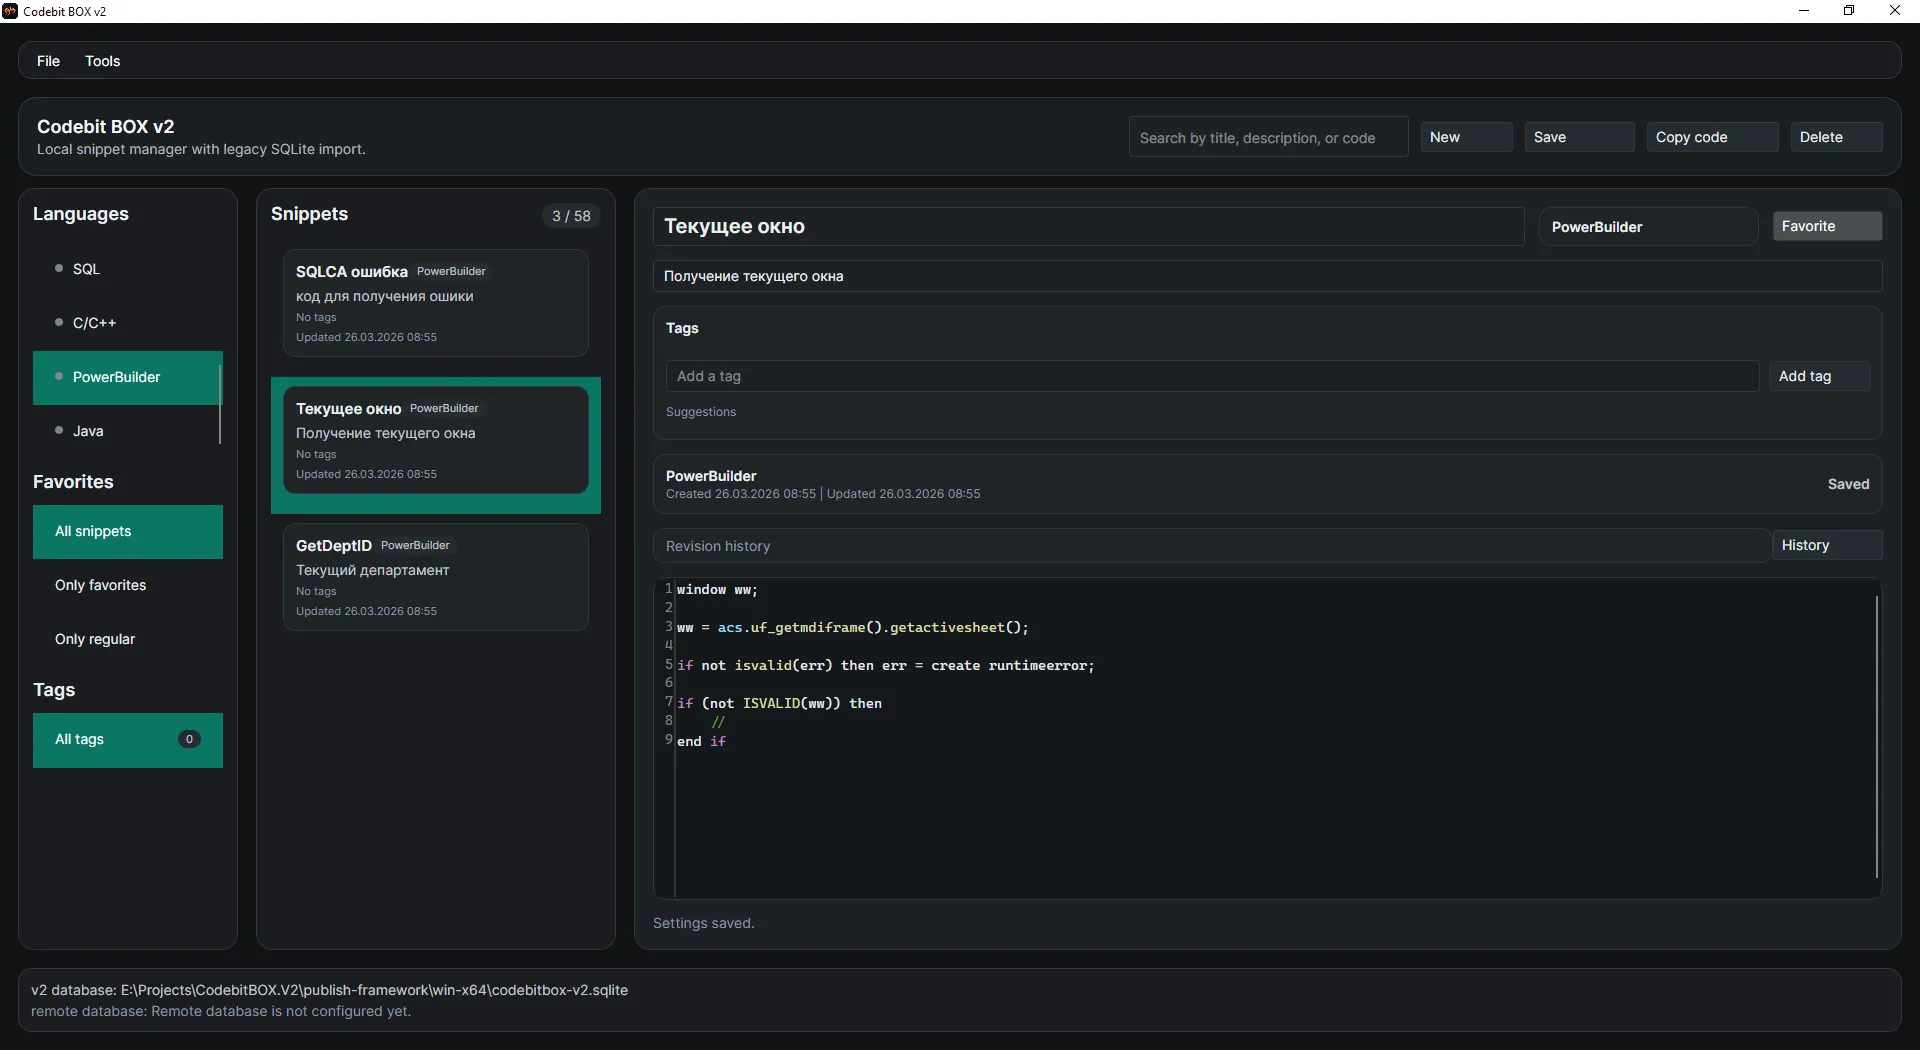Click the Add a tag field
Screen dimensions: 1920x1050
coord(1211,377)
